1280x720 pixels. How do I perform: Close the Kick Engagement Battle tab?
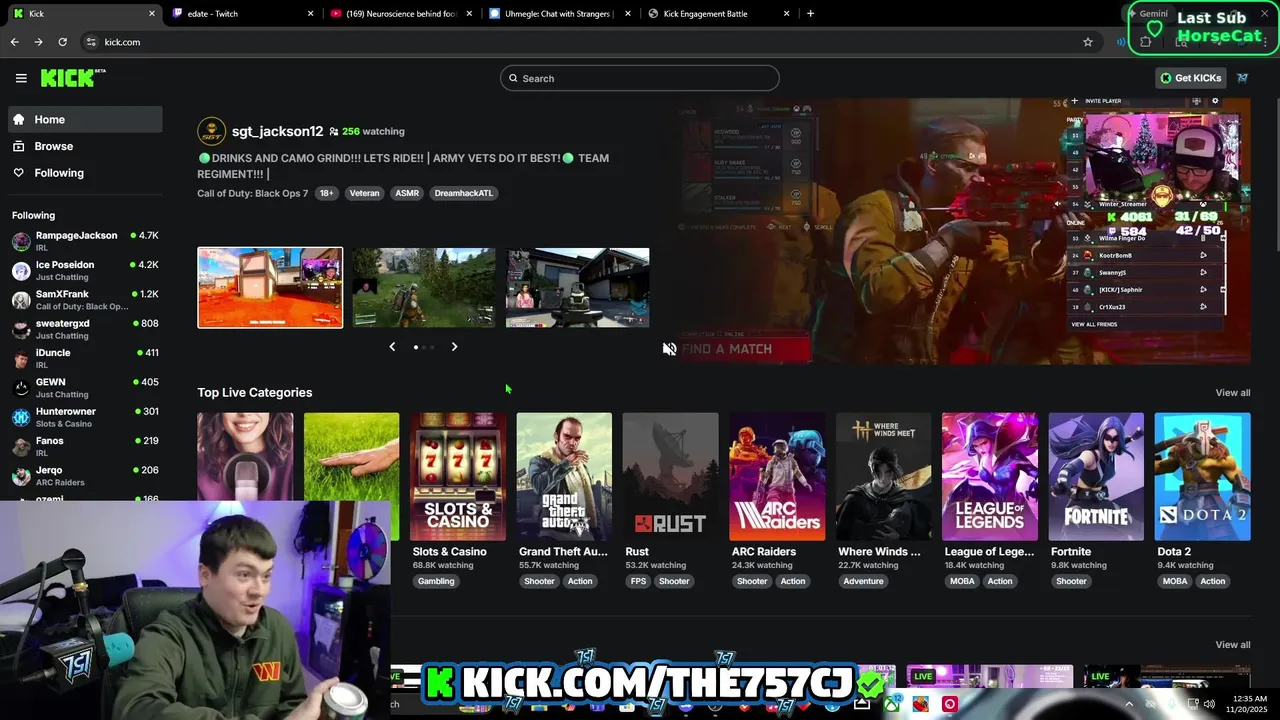pyautogui.click(x=787, y=14)
